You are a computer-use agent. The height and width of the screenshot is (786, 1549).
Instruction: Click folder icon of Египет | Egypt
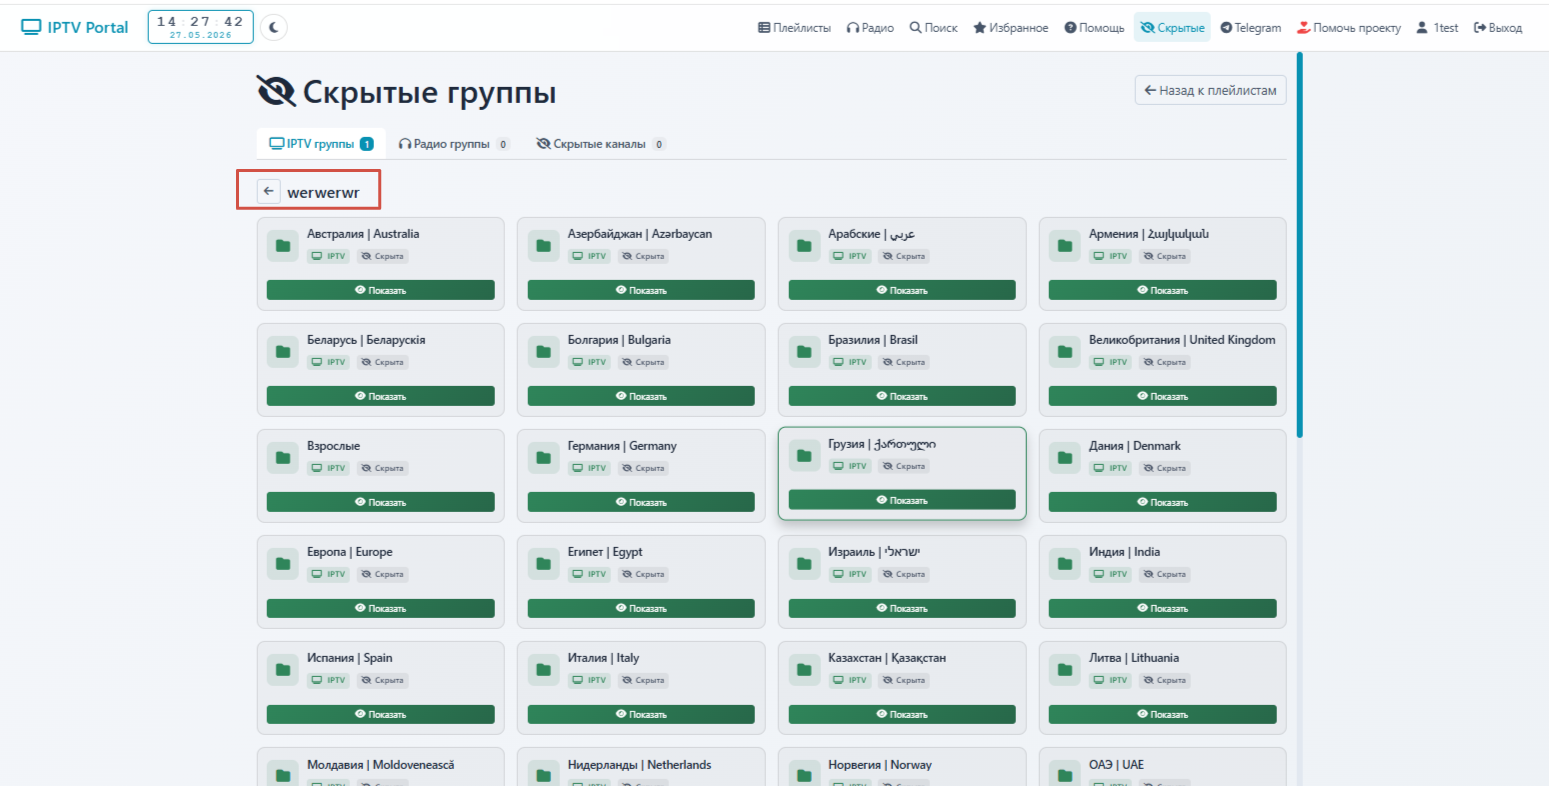(x=544, y=564)
